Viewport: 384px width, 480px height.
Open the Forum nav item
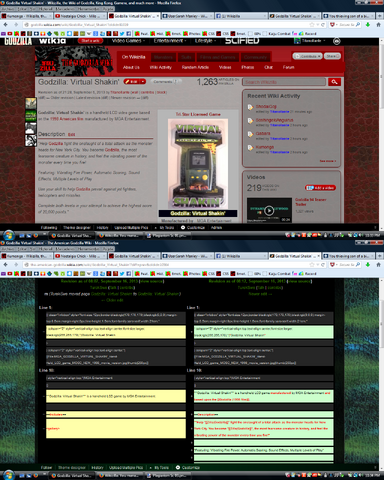pyautogui.click(x=288, y=67)
